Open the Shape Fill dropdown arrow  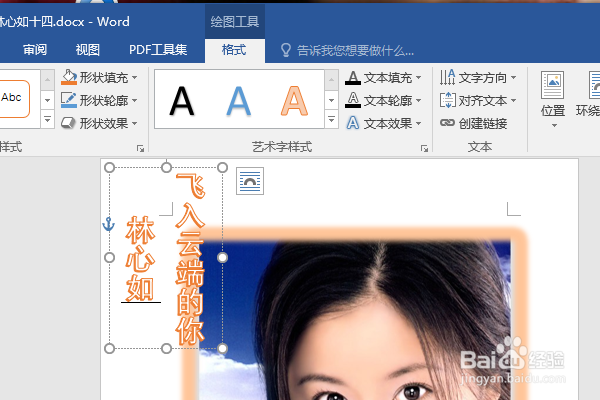coord(135,78)
